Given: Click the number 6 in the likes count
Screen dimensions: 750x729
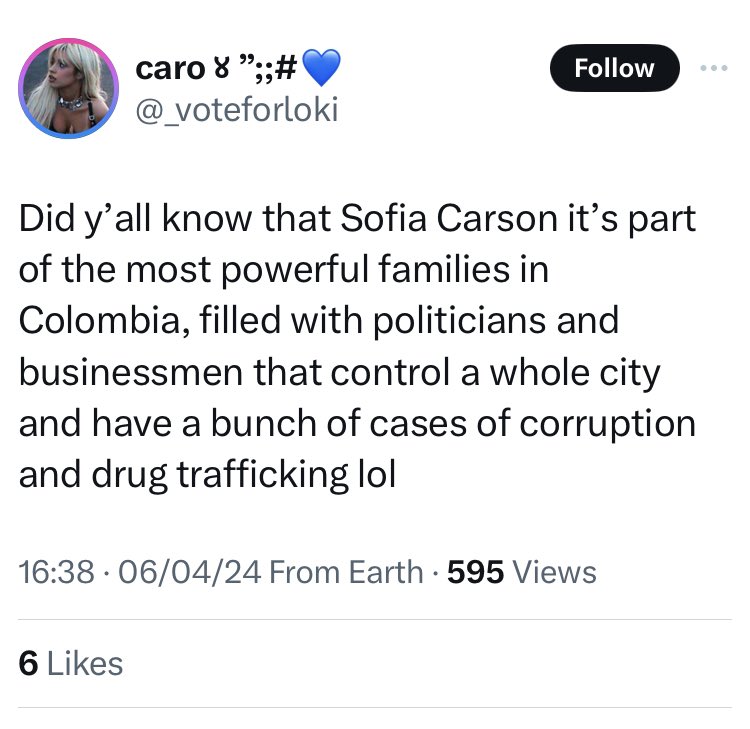Looking at the screenshot, I should point(28,664).
